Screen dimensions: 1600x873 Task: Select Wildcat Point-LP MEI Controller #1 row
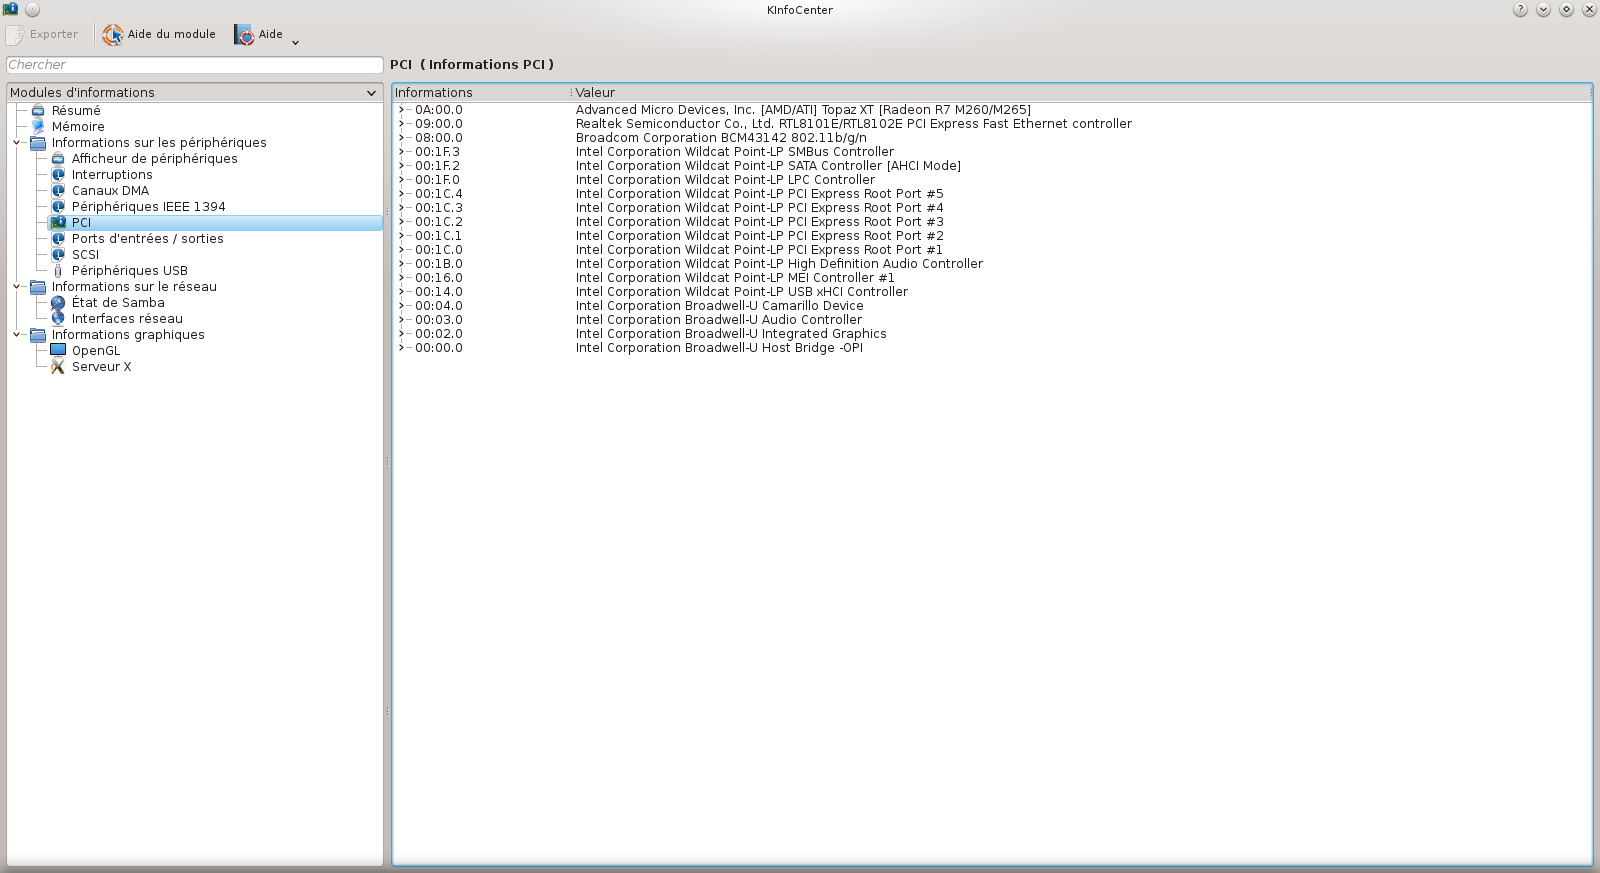[x=735, y=278]
